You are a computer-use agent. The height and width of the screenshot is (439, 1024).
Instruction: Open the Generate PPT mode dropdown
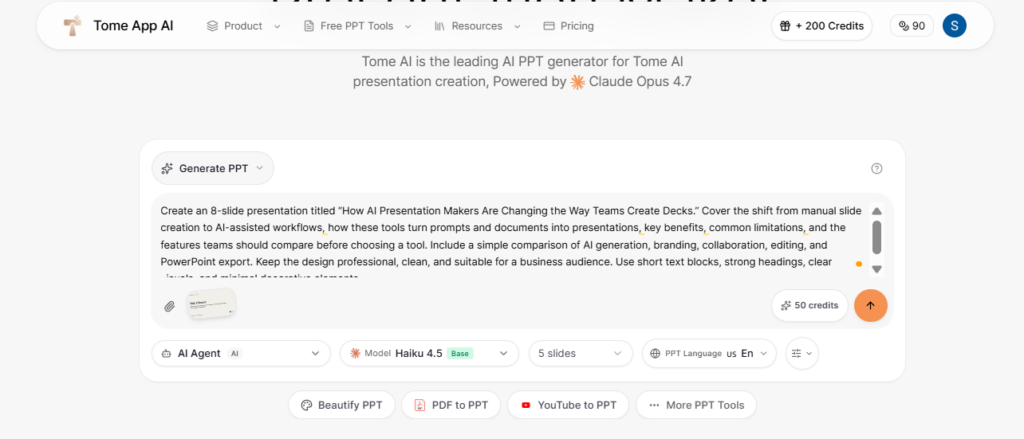click(213, 168)
